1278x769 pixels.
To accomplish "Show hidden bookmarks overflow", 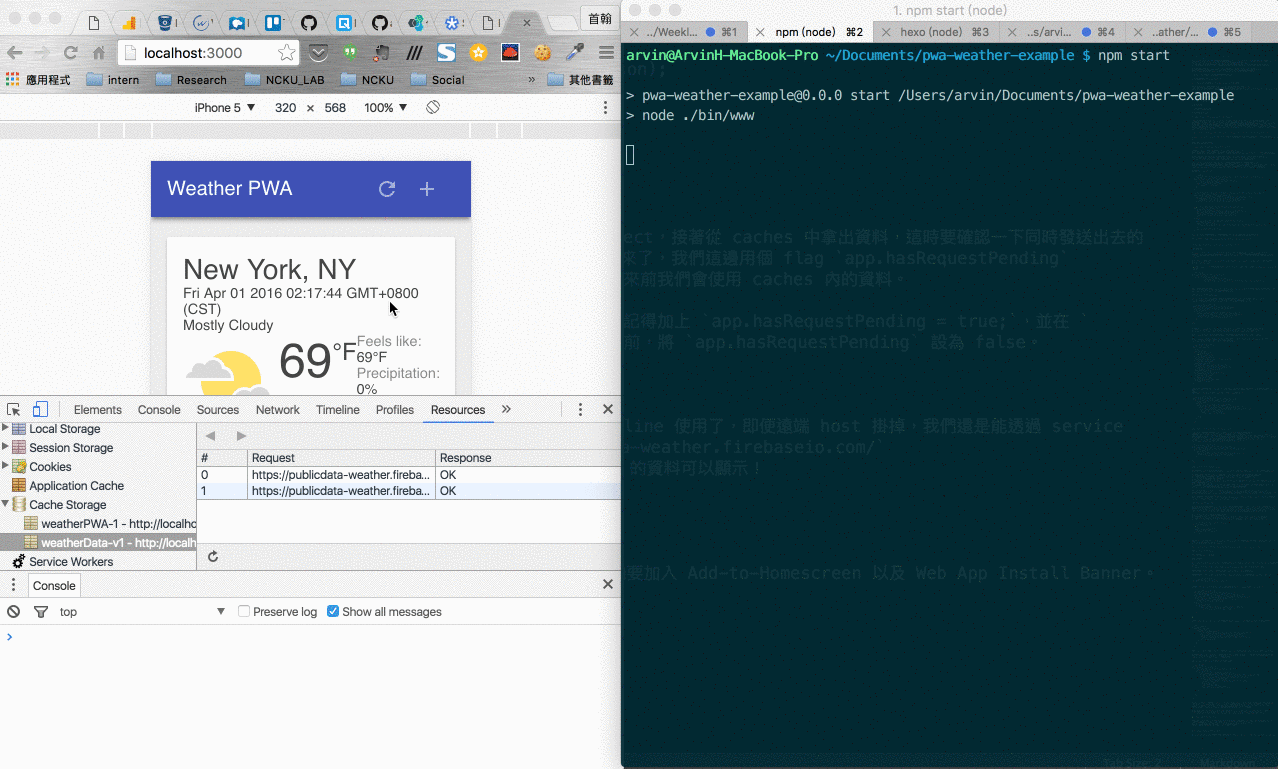I will point(531,80).
